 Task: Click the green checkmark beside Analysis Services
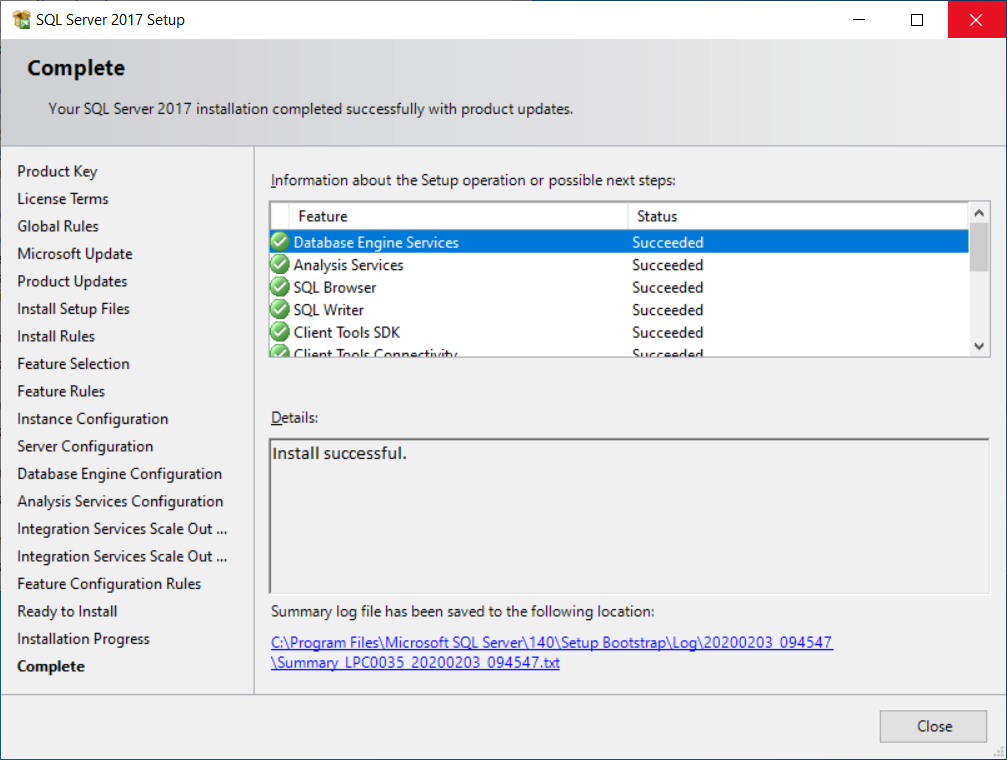pyautogui.click(x=280, y=265)
